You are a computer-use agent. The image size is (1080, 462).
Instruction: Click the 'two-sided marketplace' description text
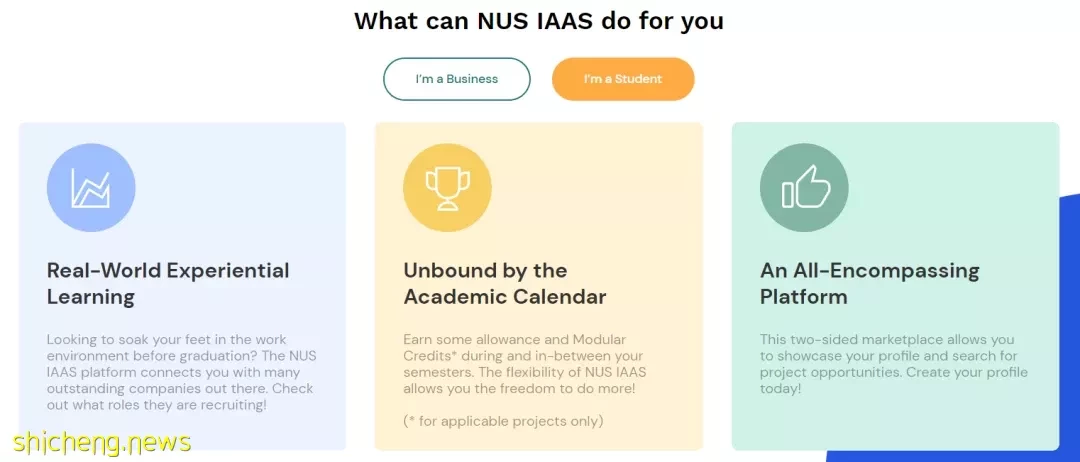click(x=894, y=364)
